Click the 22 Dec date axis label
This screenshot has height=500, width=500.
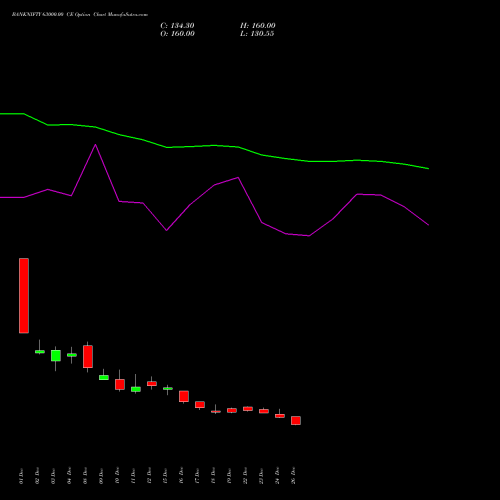245,476
